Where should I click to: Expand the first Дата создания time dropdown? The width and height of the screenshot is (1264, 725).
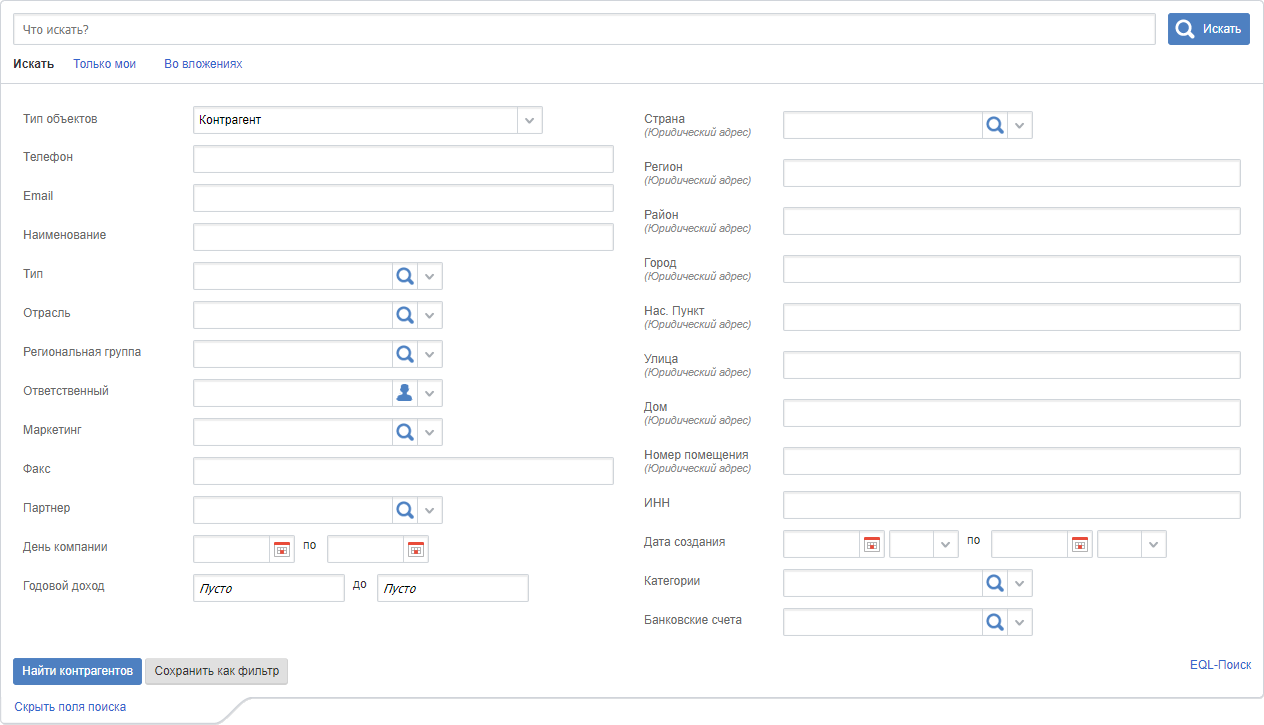click(945, 544)
